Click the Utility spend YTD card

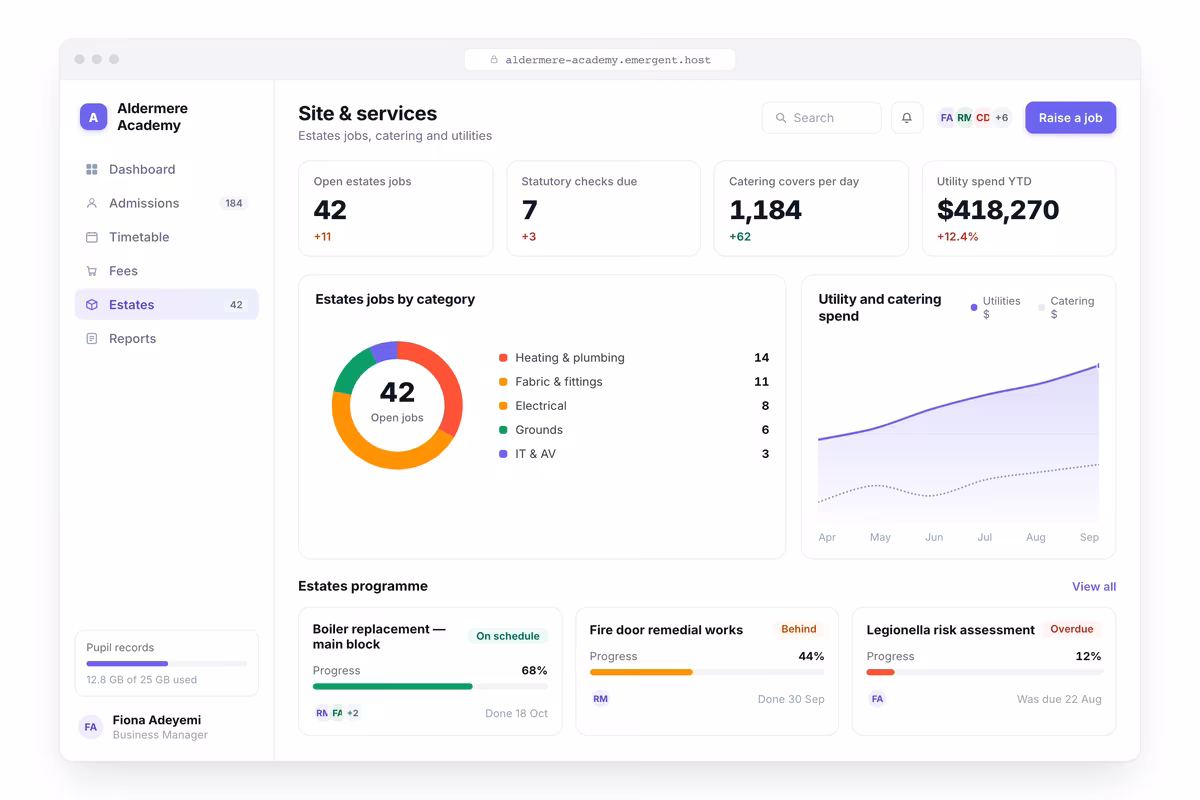pyautogui.click(x=1019, y=209)
